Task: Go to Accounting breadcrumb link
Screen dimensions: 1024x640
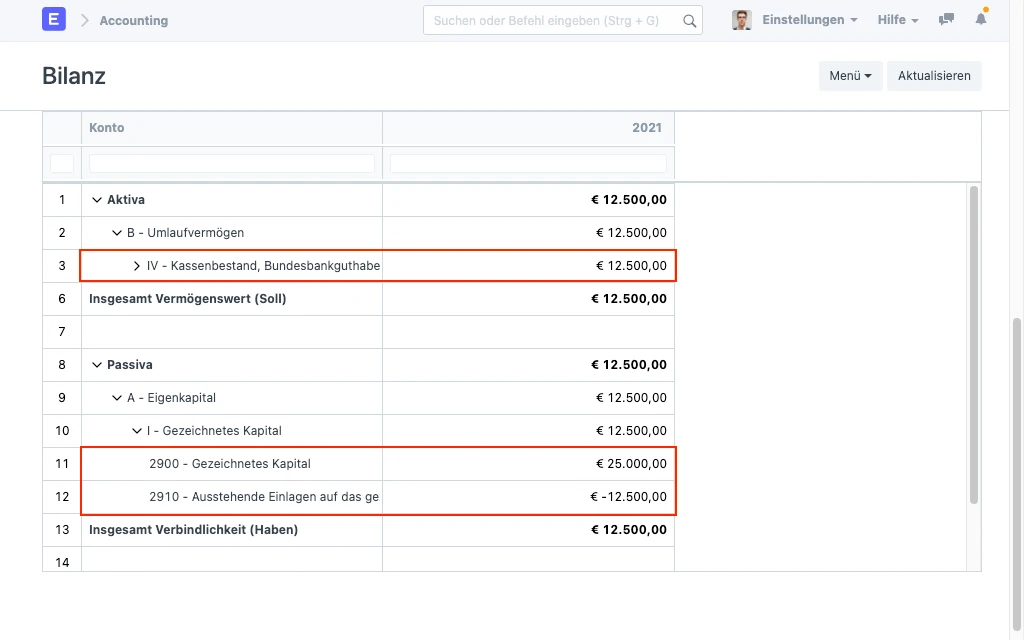Action: 134,20
